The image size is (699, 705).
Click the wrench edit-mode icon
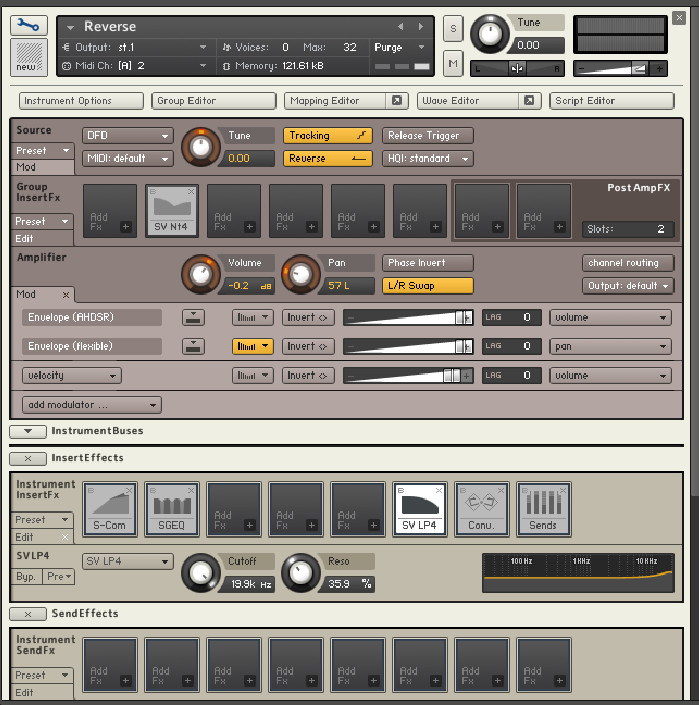pos(29,25)
